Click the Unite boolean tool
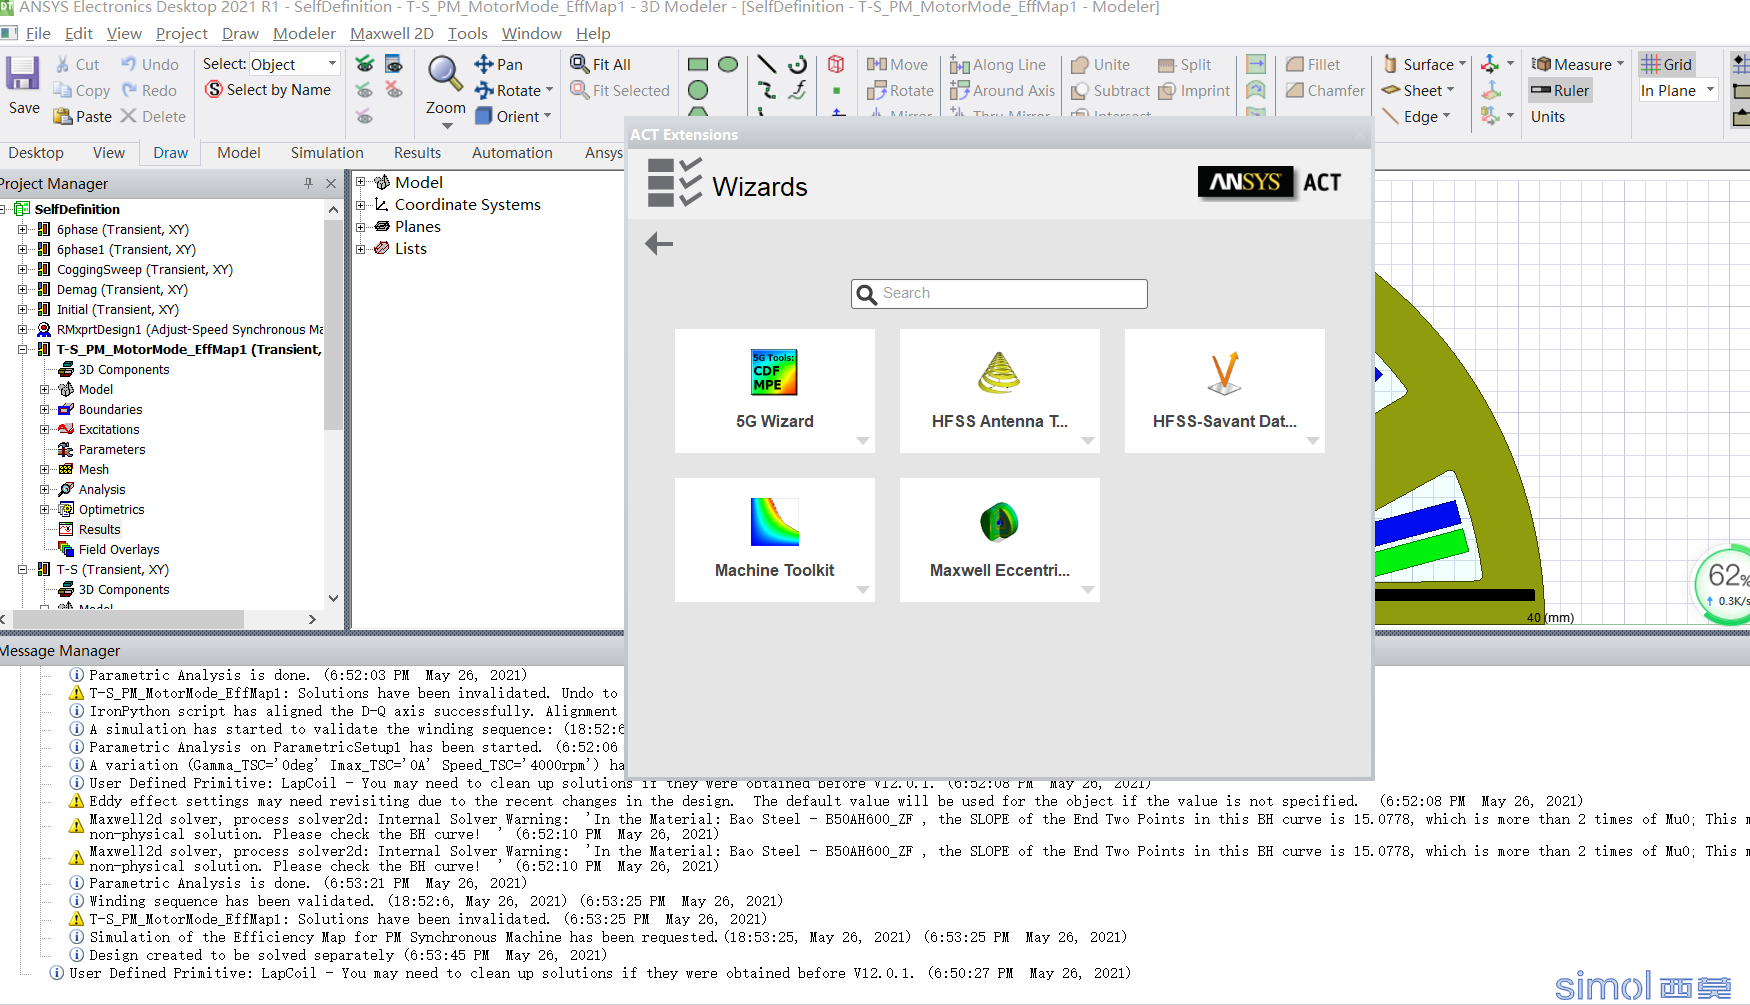 pos(1100,64)
